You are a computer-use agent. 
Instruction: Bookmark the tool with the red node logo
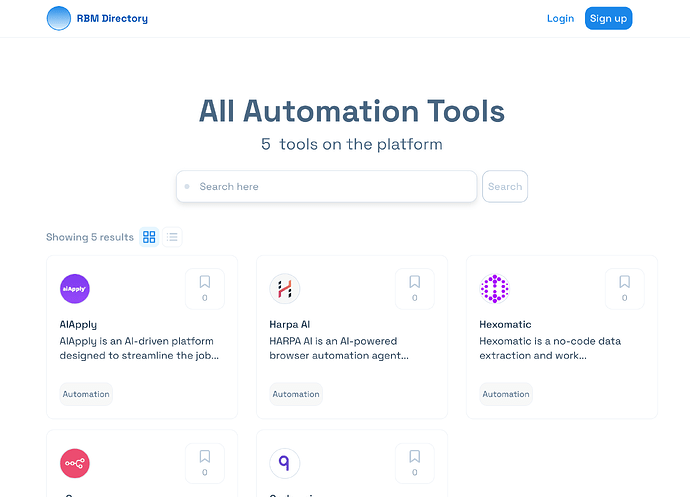(205, 463)
